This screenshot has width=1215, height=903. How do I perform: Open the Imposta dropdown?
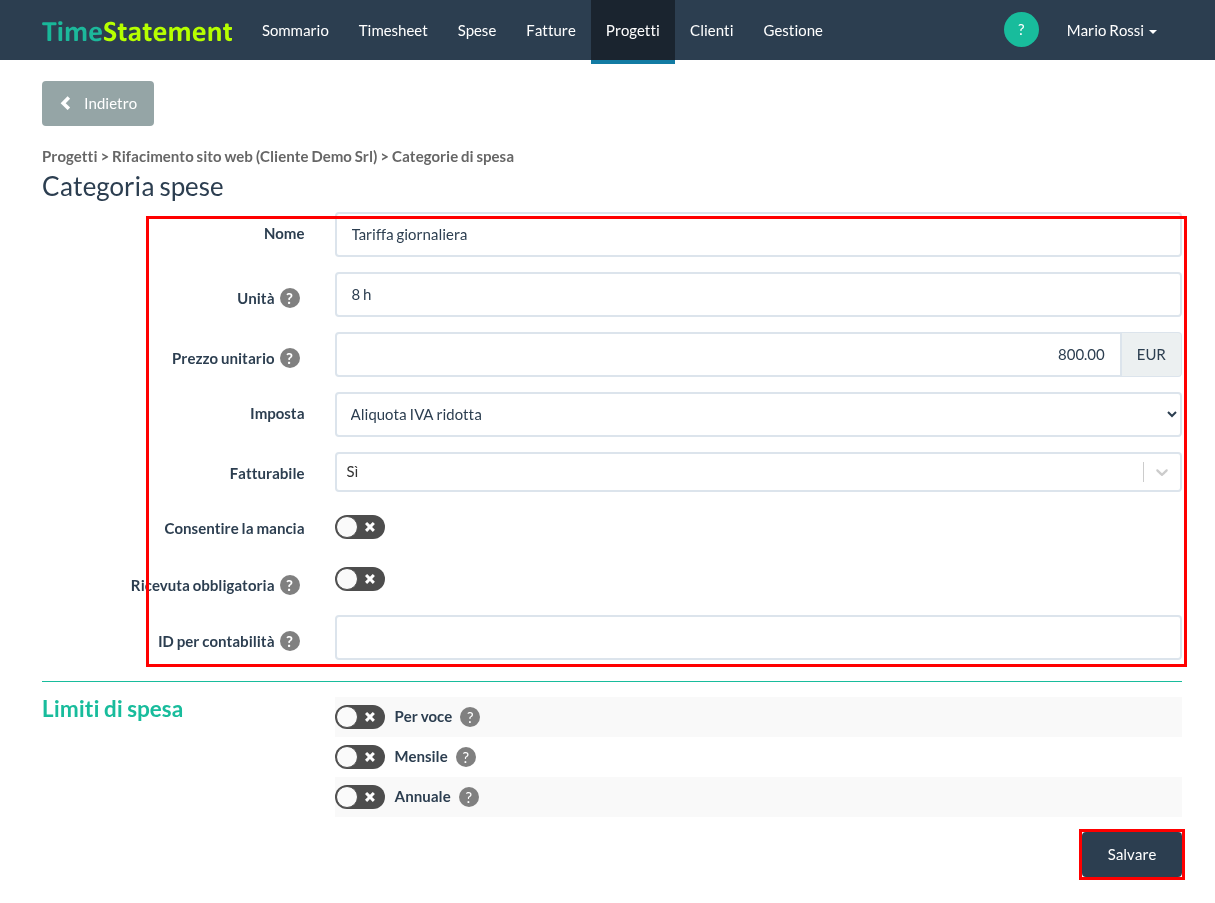pyautogui.click(x=758, y=414)
